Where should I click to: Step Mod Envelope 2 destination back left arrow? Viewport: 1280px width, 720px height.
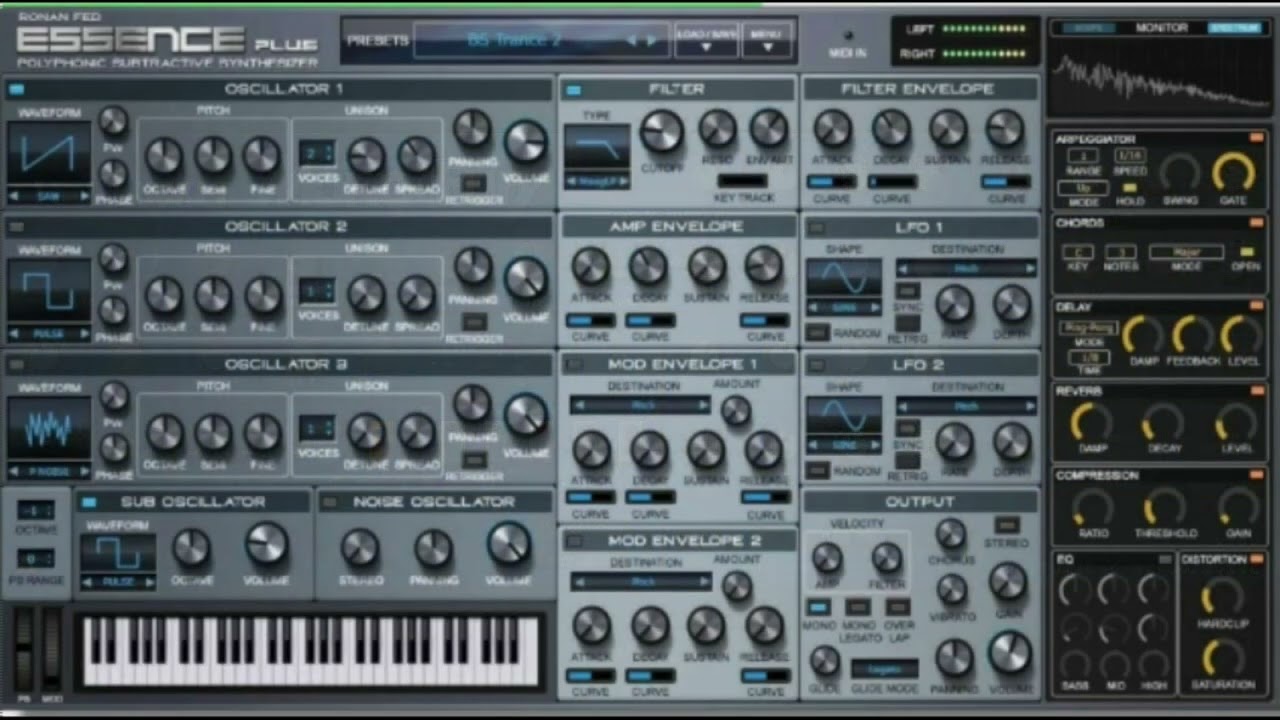pyautogui.click(x=578, y=581)
